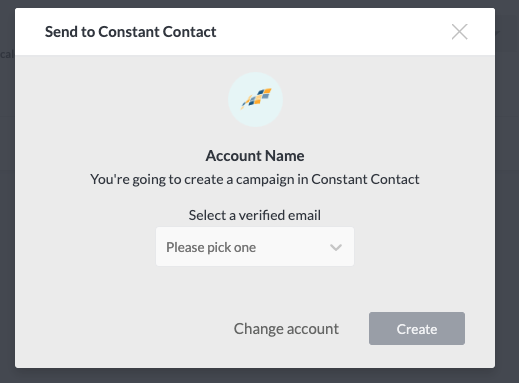Image resolution: width=519 pixels, height=383 pixels.
Task: Click the Constant Contact logo icon
Action: (x=256, y=99)
